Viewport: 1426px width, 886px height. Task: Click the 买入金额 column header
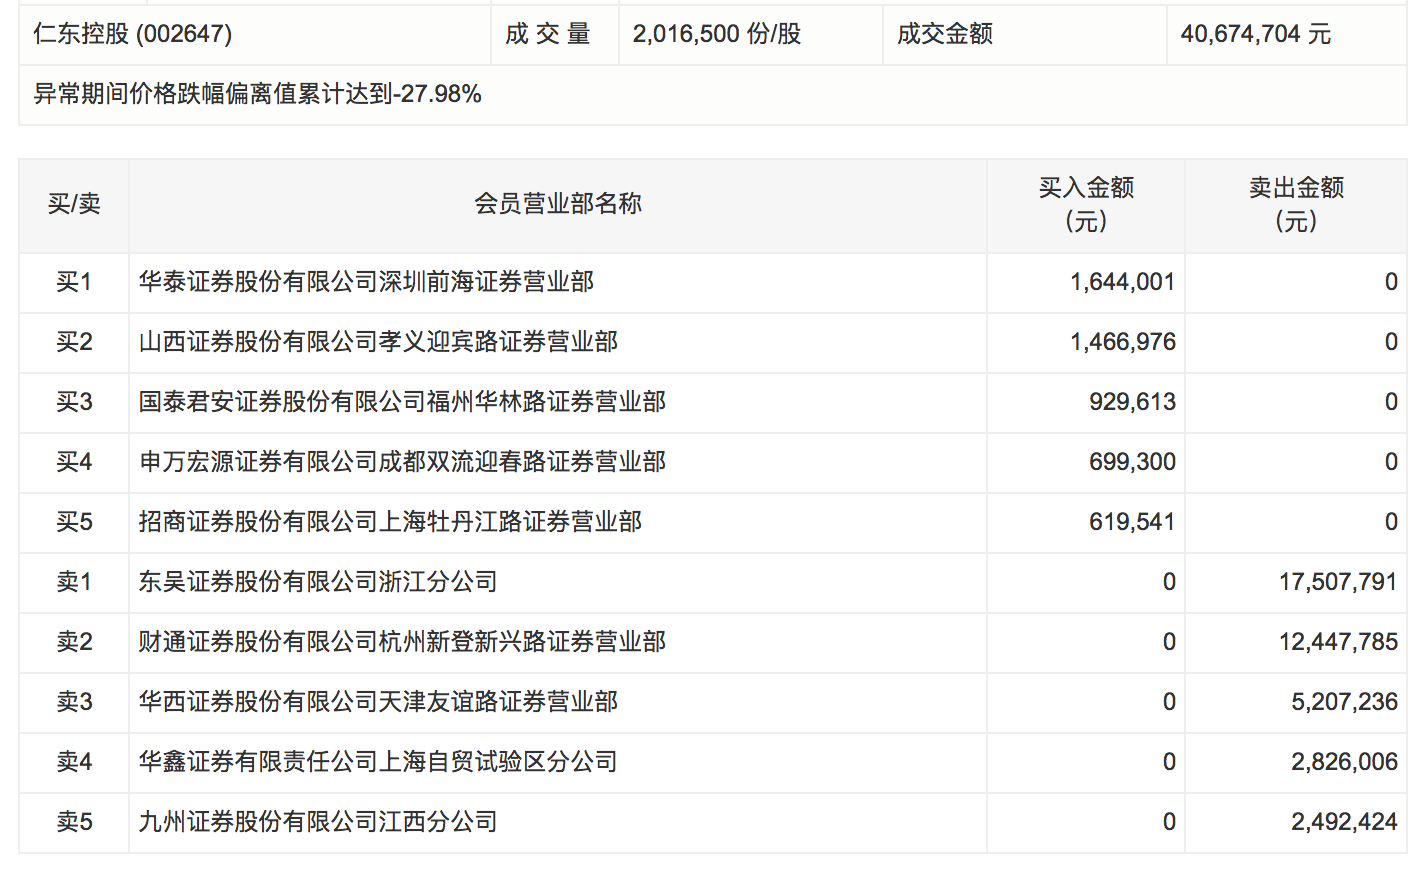tap(1086, 204)
